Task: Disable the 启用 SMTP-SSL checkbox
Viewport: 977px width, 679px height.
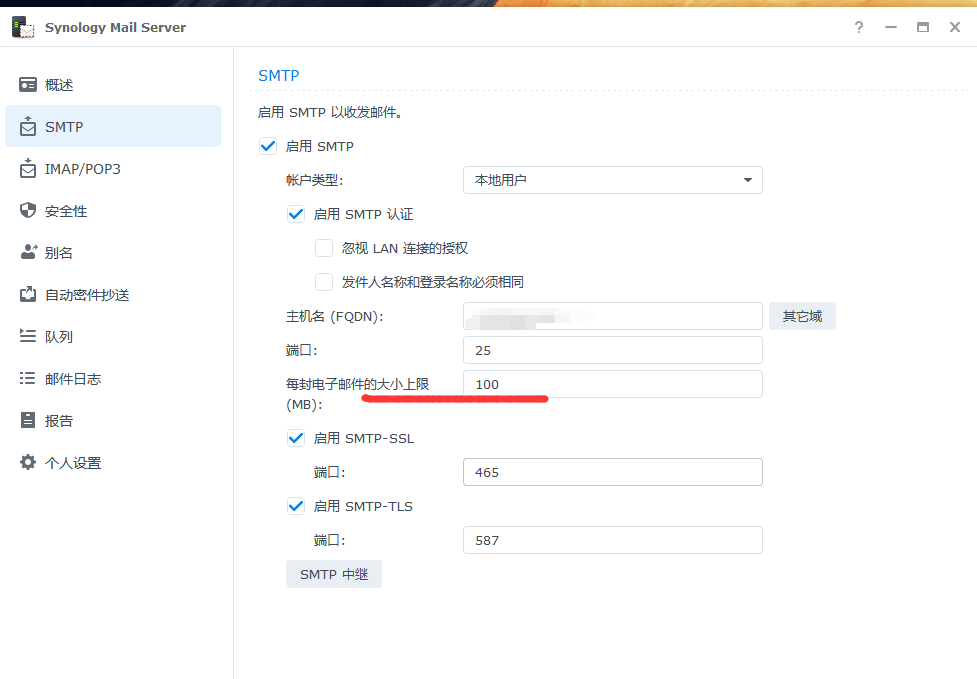Action: [296, 438]
